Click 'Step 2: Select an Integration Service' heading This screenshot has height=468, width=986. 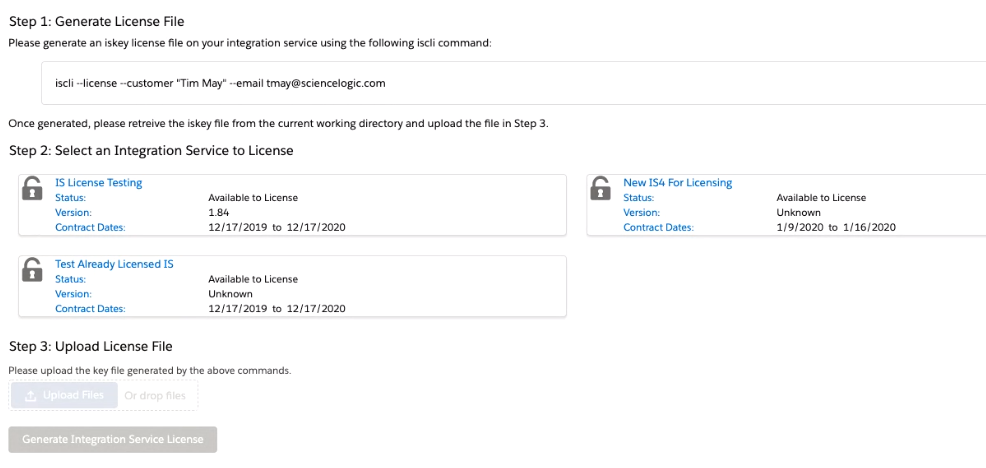(x=150, y=150)
